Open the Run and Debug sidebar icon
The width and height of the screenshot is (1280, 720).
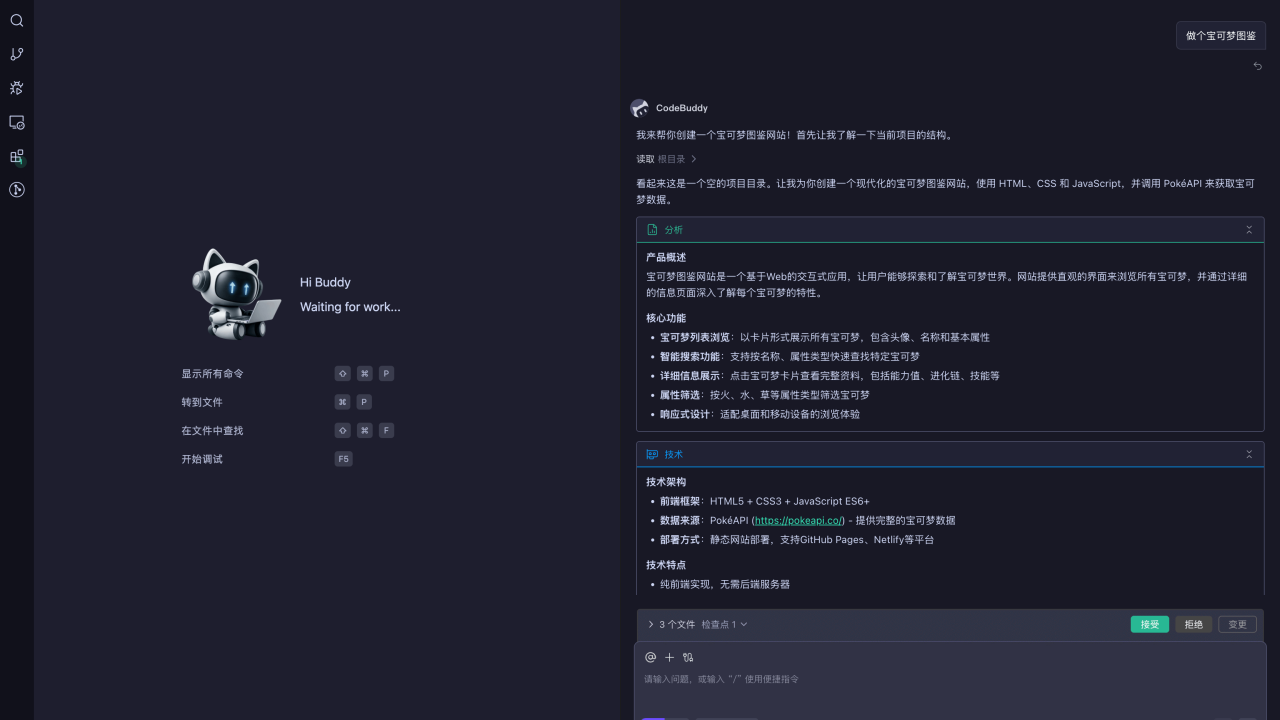pyautogui.click(x=17, y=88)
